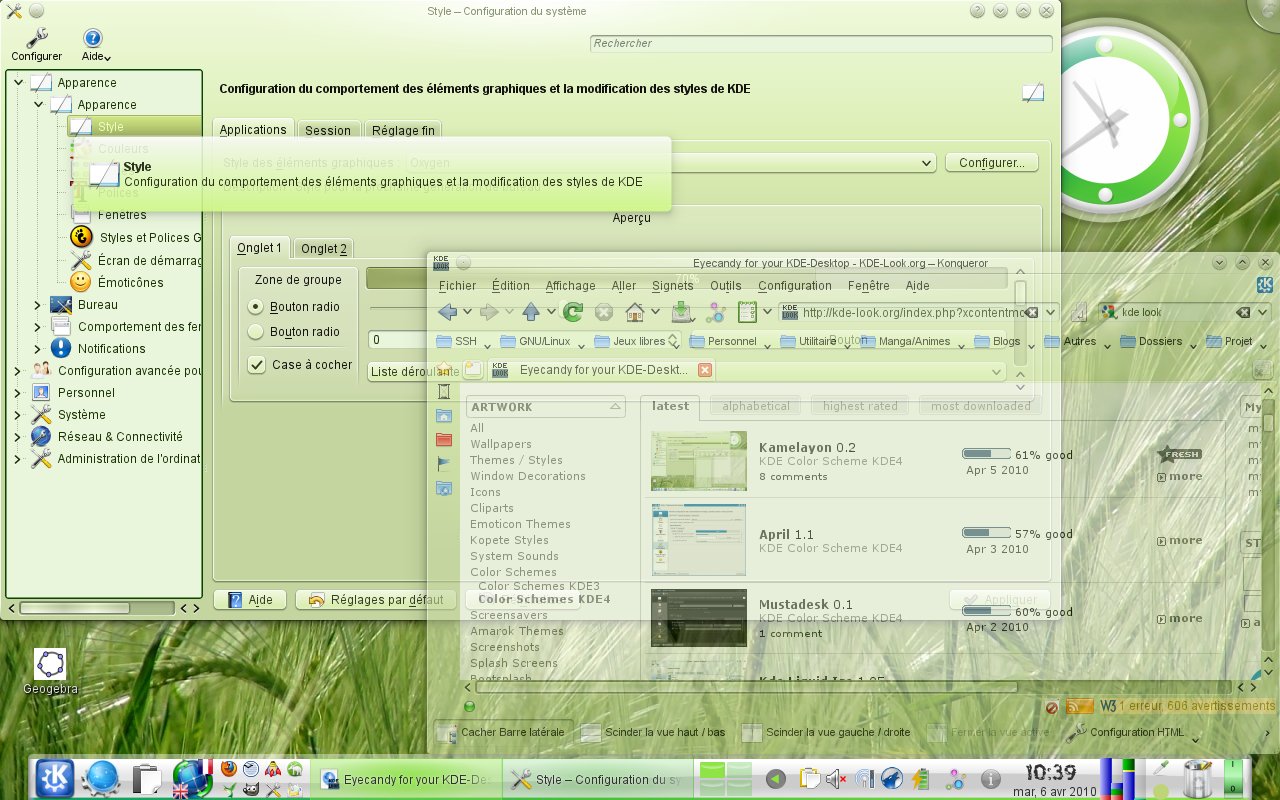Open the ARTWORK category dropdown

546,407
